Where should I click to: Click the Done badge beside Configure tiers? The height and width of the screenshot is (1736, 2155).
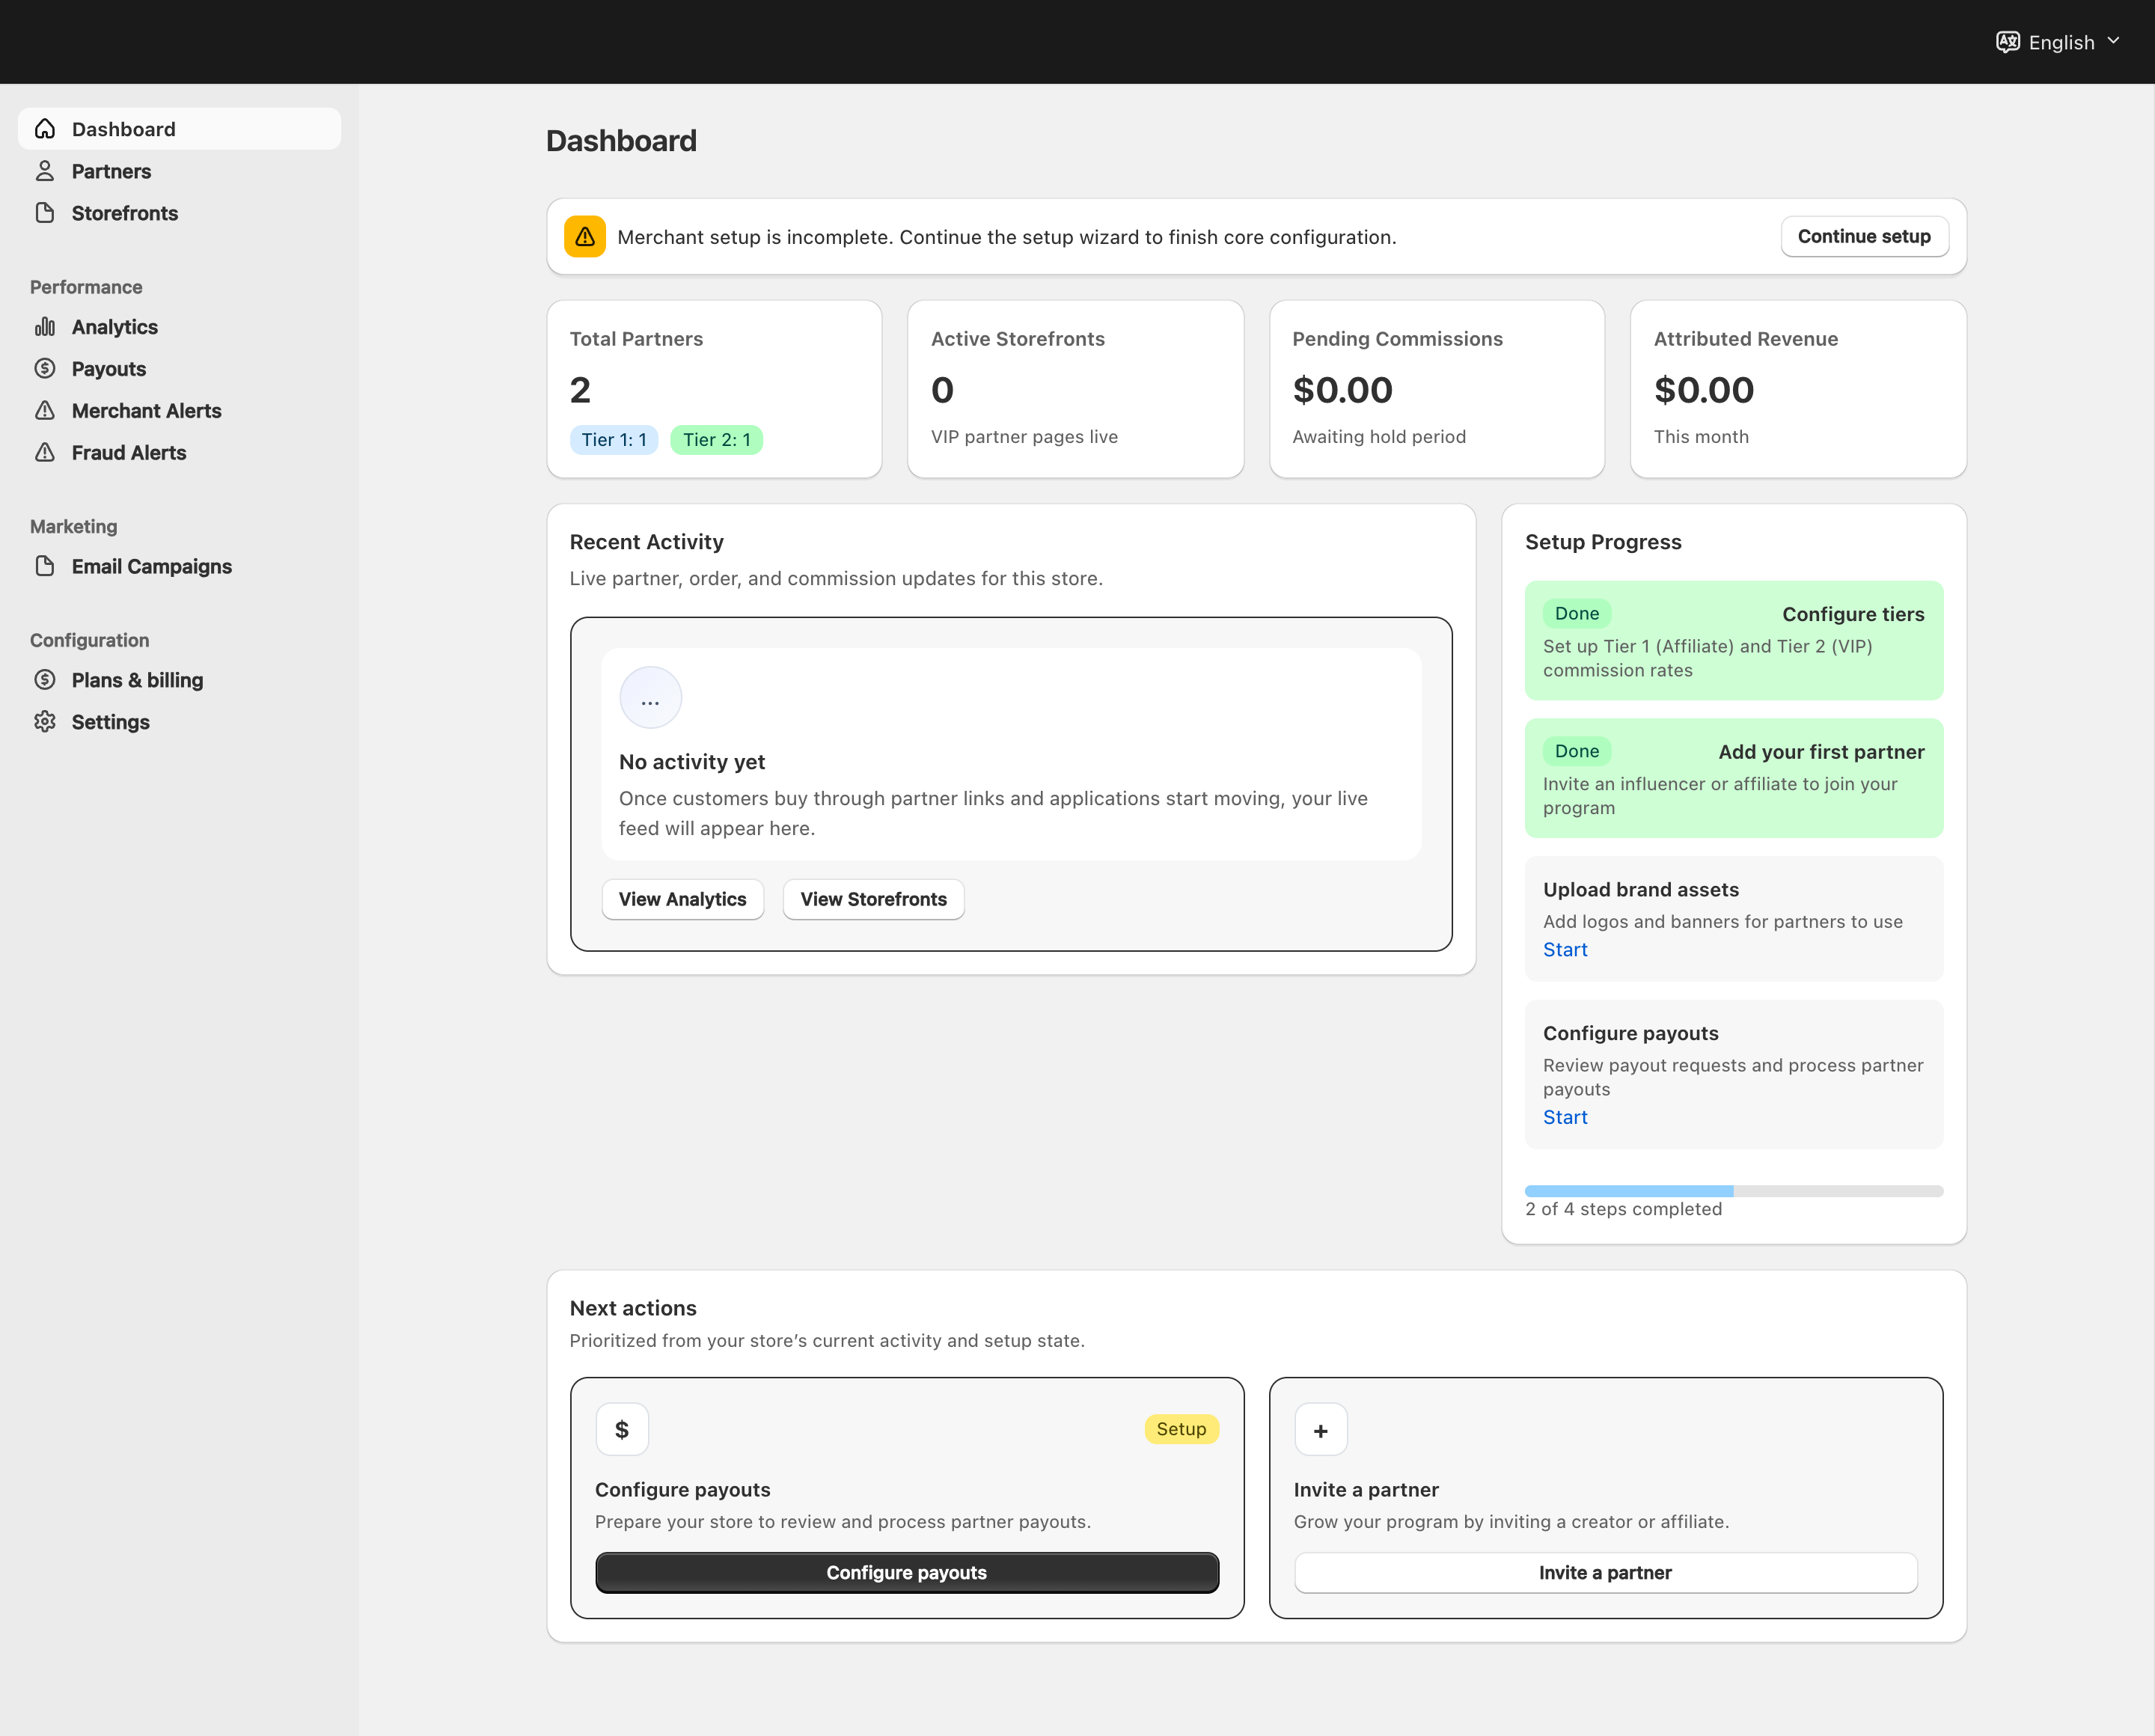point(1577,614)
